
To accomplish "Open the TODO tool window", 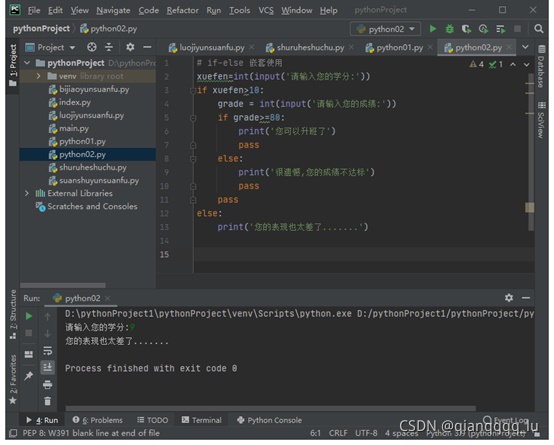I will 153,420.
